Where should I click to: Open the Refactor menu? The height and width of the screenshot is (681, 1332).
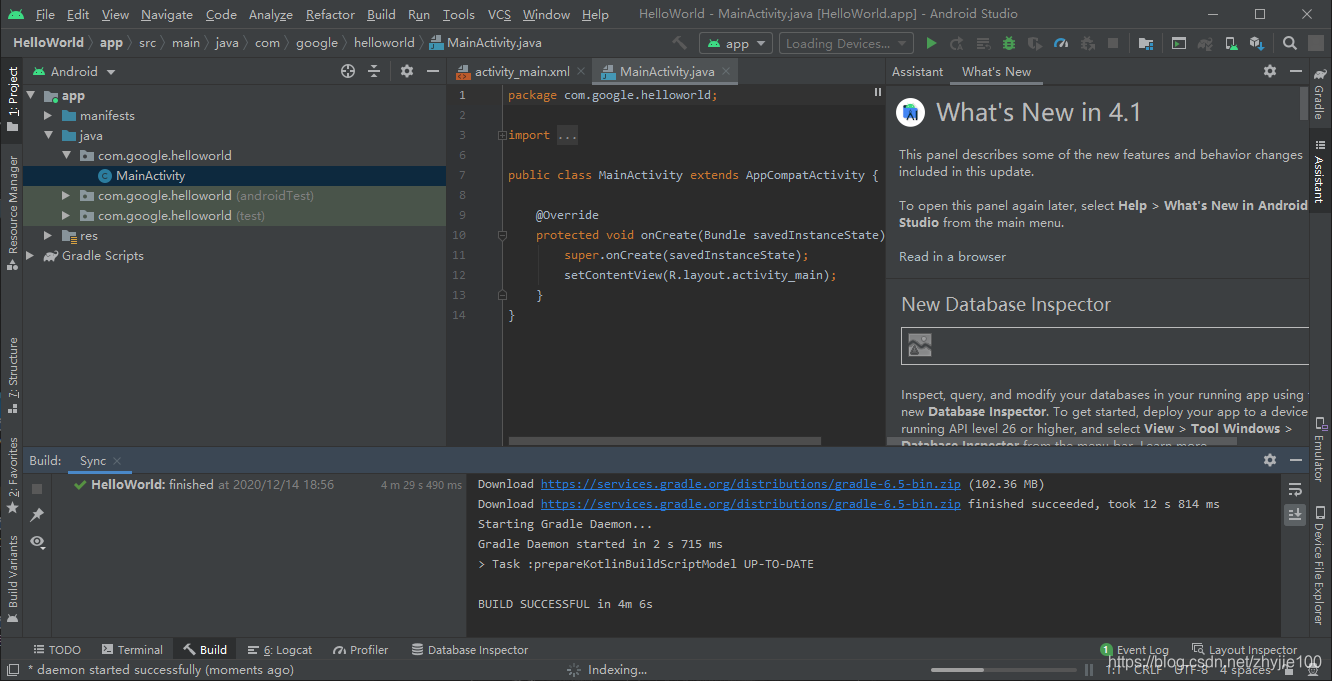pos(330,14)
